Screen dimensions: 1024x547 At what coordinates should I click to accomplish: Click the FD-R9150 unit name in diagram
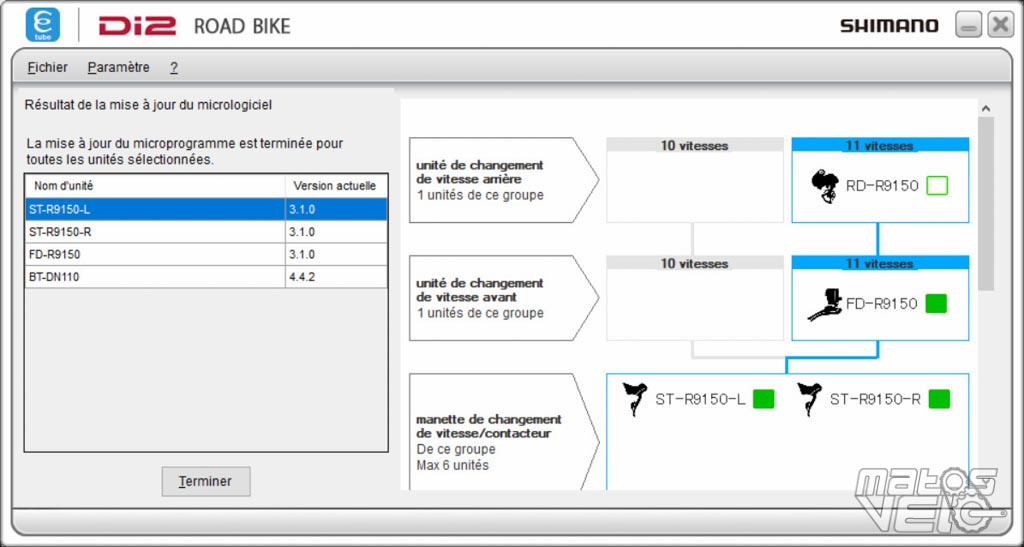coord(882,304)
